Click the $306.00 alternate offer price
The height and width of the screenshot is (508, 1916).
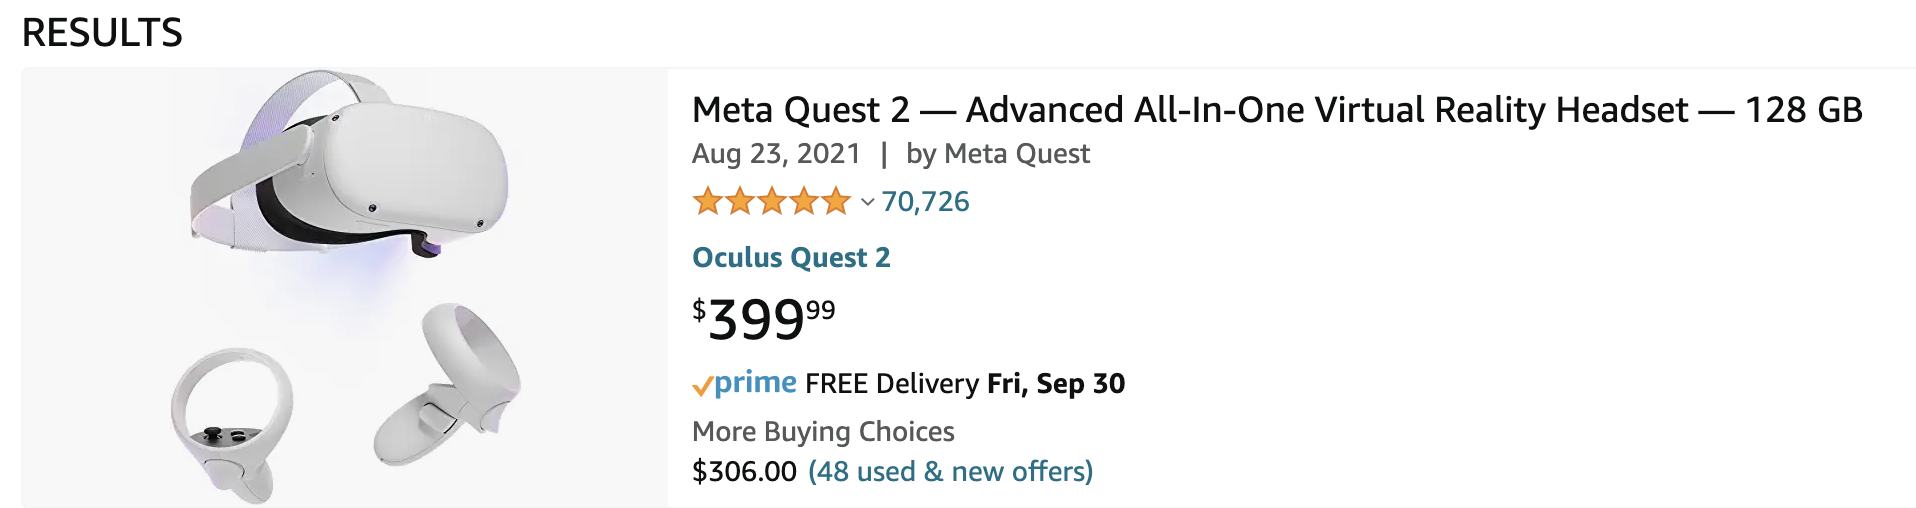click(x=744, y=471)
